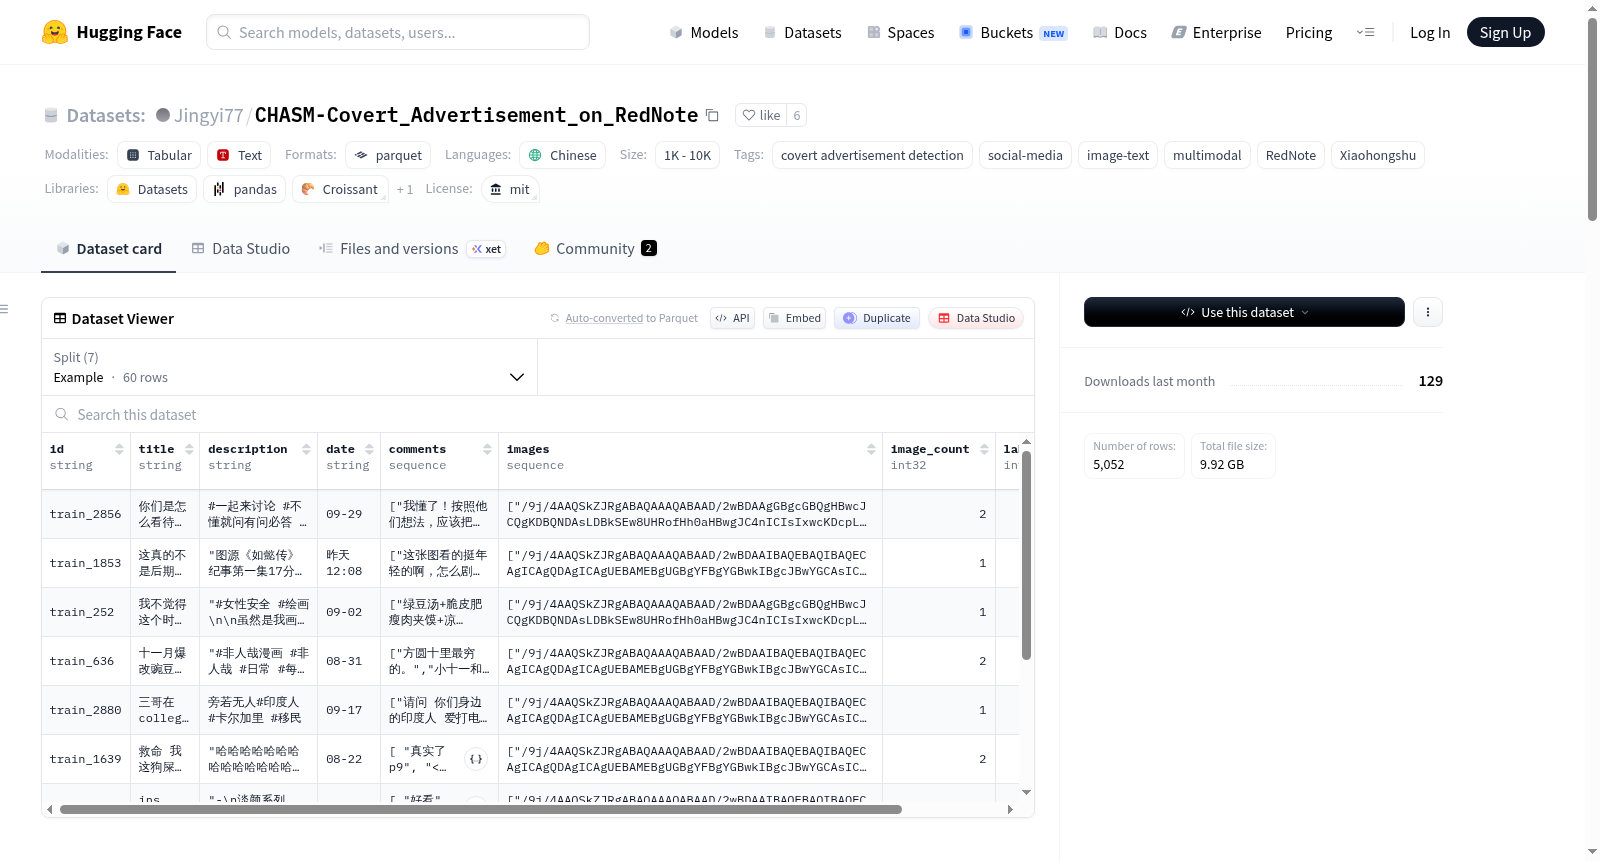1600x861 pixels.
Task: Click the pandas library tag
Action: point(245,189)
